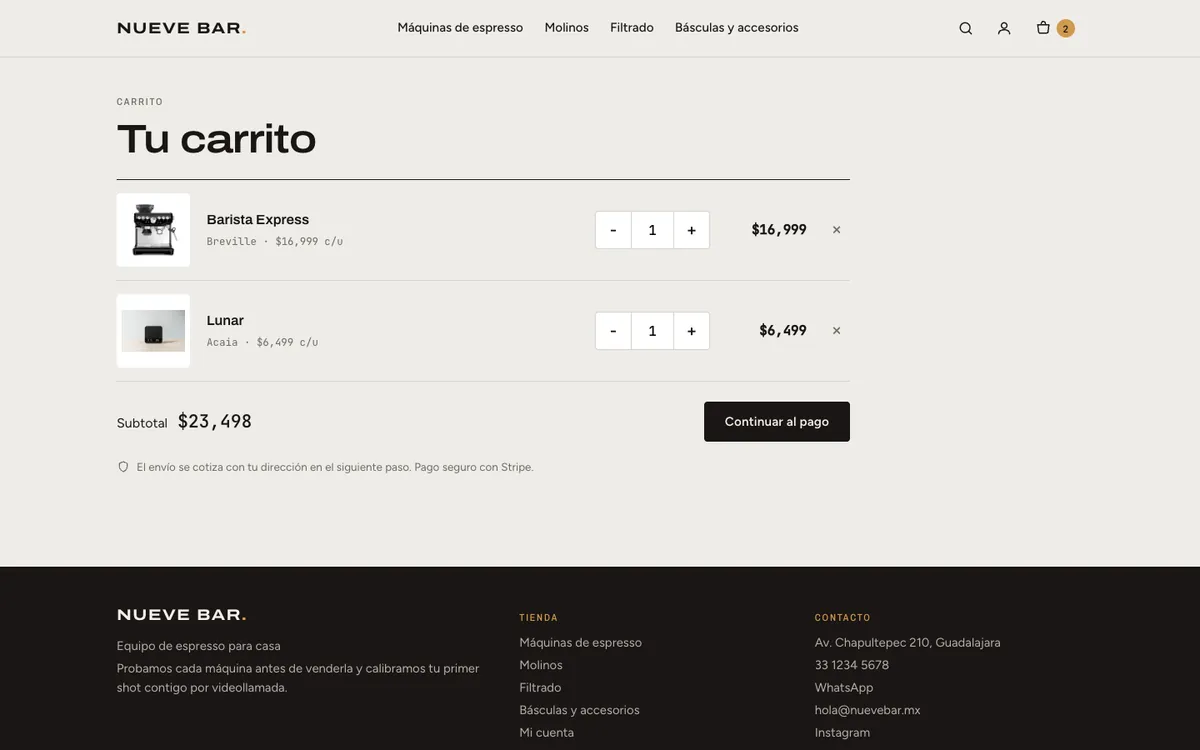
Task: Click the Barista Express line total $16,999
Action: [779, 230]
